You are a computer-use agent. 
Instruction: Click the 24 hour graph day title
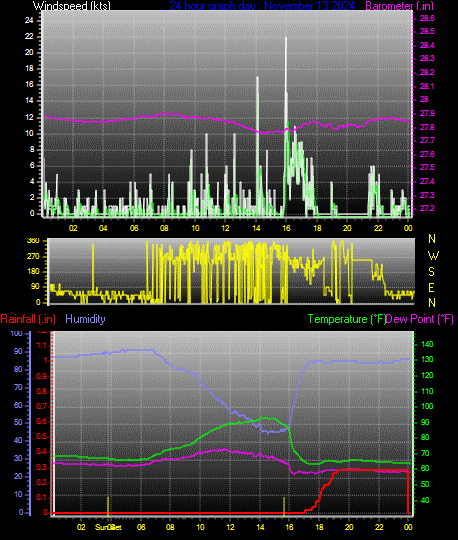tap(262, 6)
